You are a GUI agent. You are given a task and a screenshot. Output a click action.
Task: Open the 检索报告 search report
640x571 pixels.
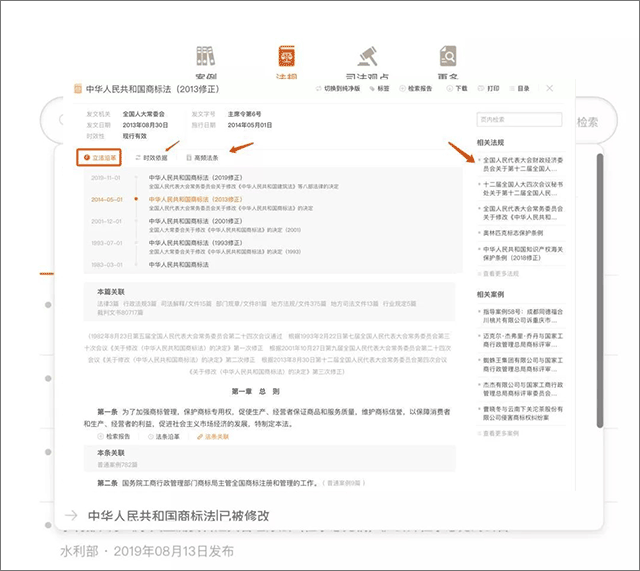[418, 89]
